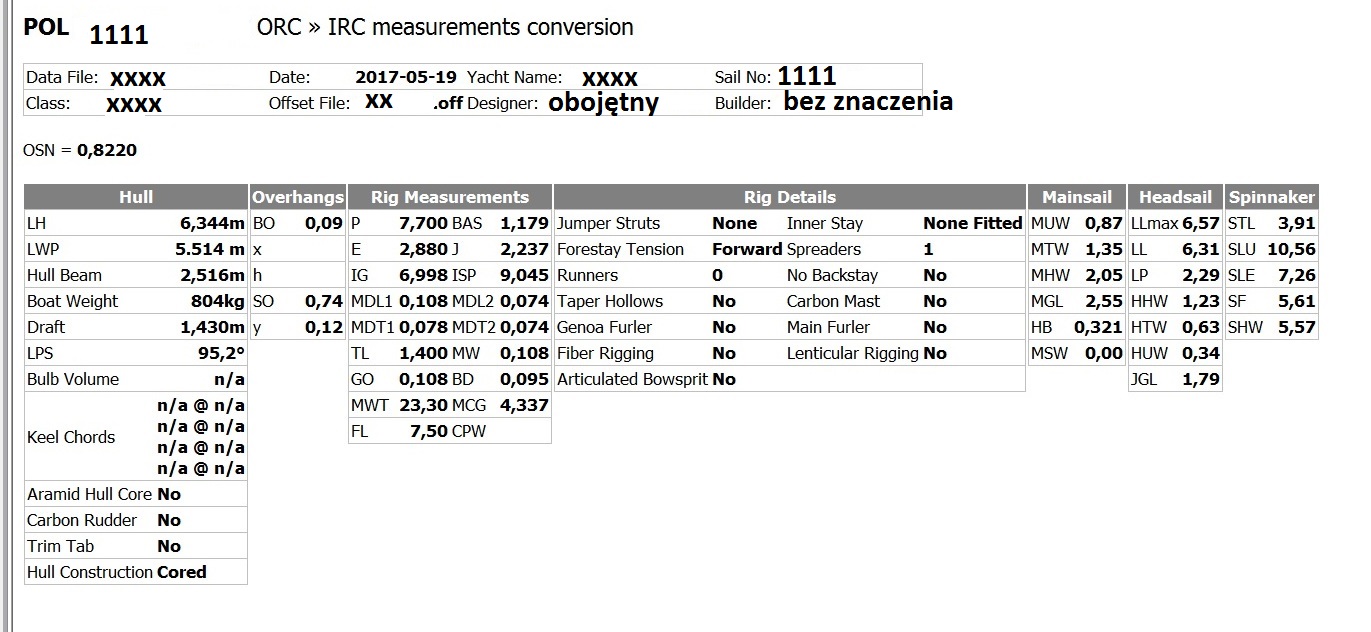Select the Rig Details header
Image resolution: width=1371 pixels, height=632 pixels.
pos(790,197)
